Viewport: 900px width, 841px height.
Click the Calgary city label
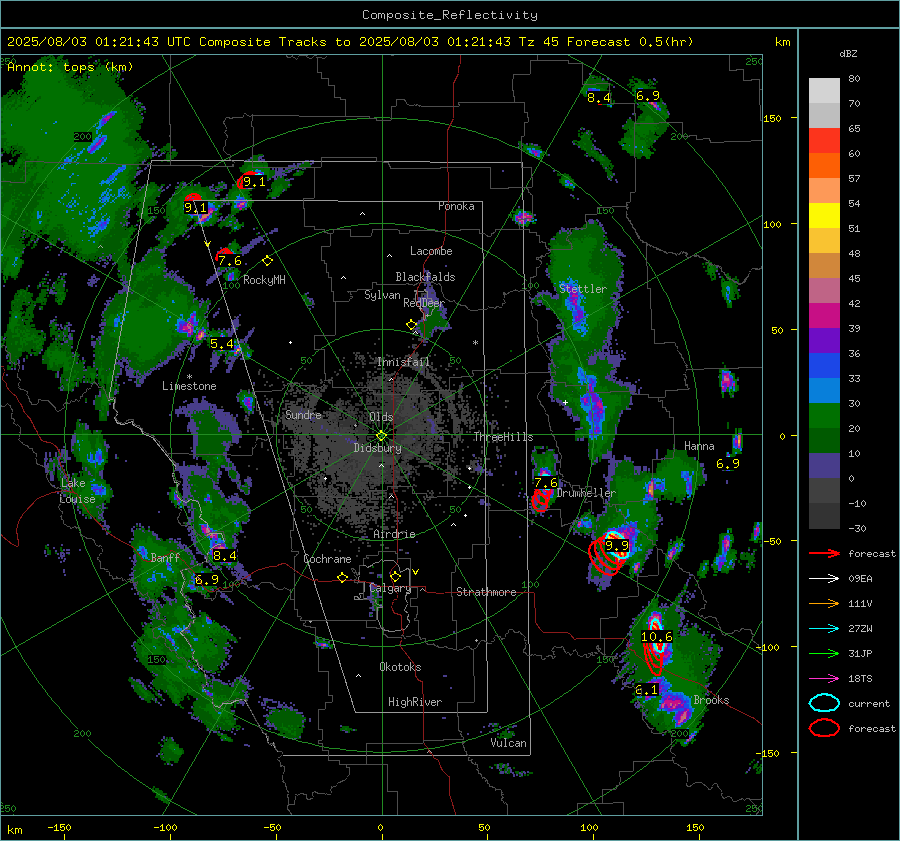tap(390, 588)
